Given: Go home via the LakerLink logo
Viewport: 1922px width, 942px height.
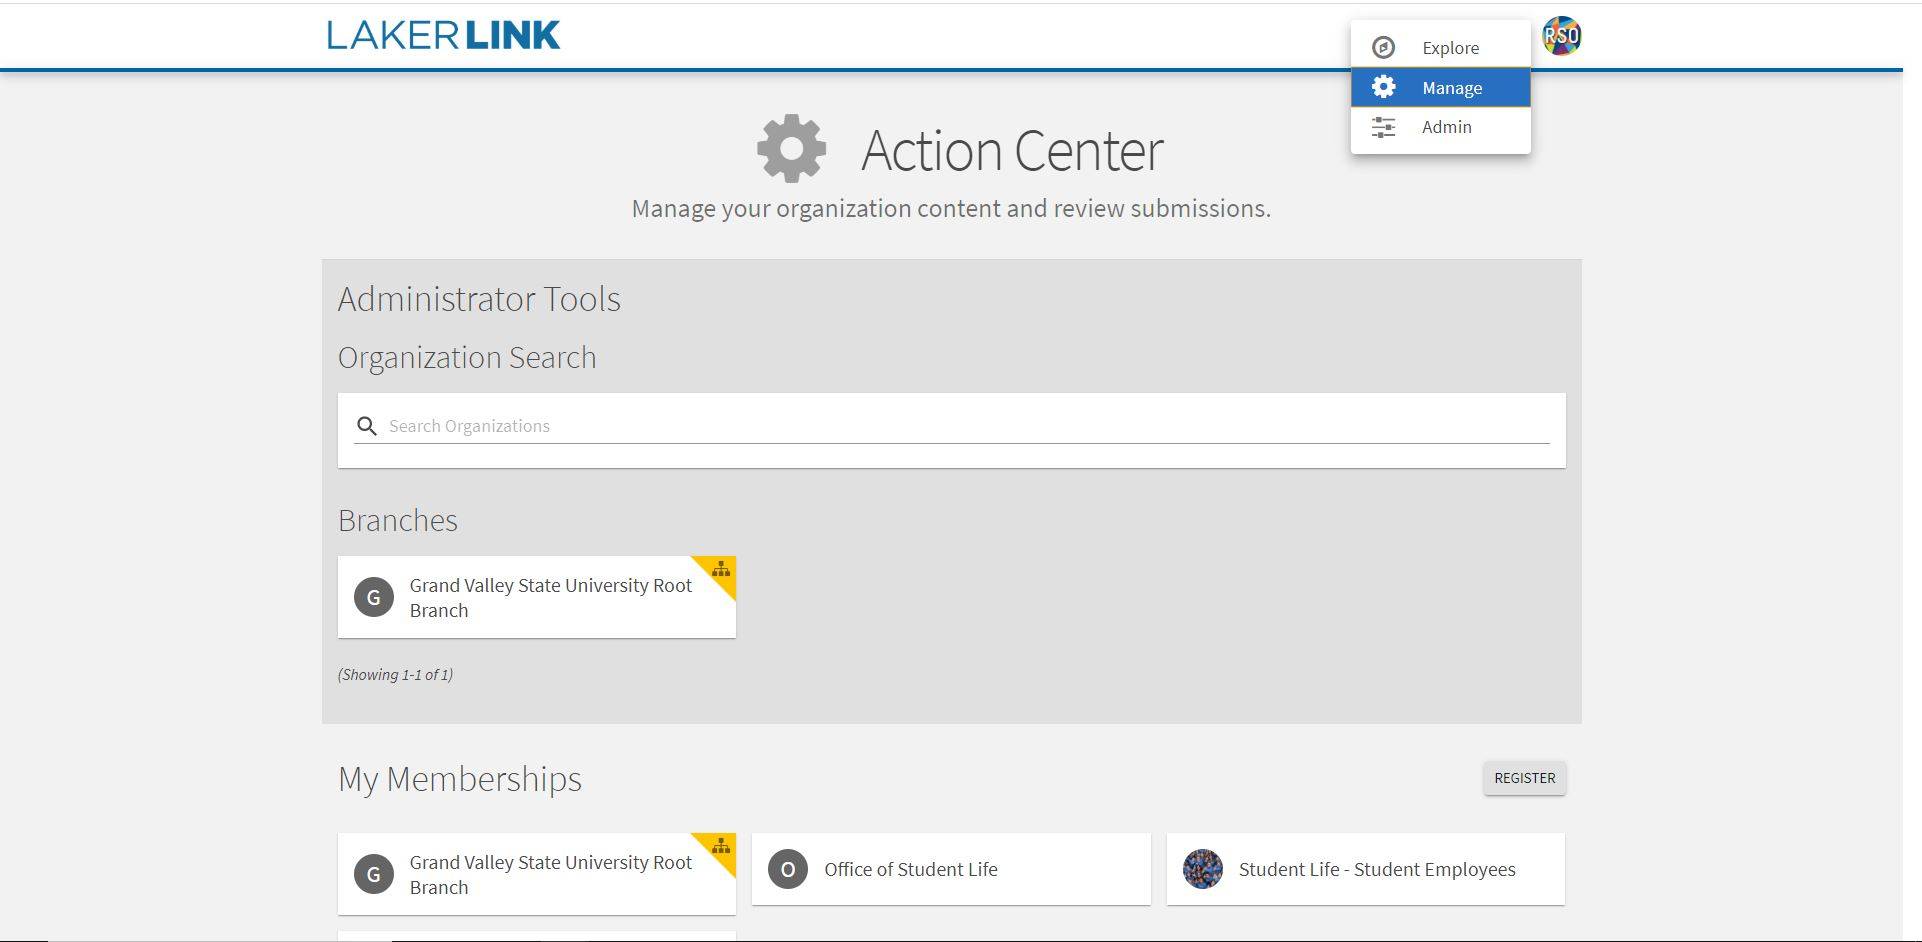Looking at the screenshot, I should click(x=443, y=36).
